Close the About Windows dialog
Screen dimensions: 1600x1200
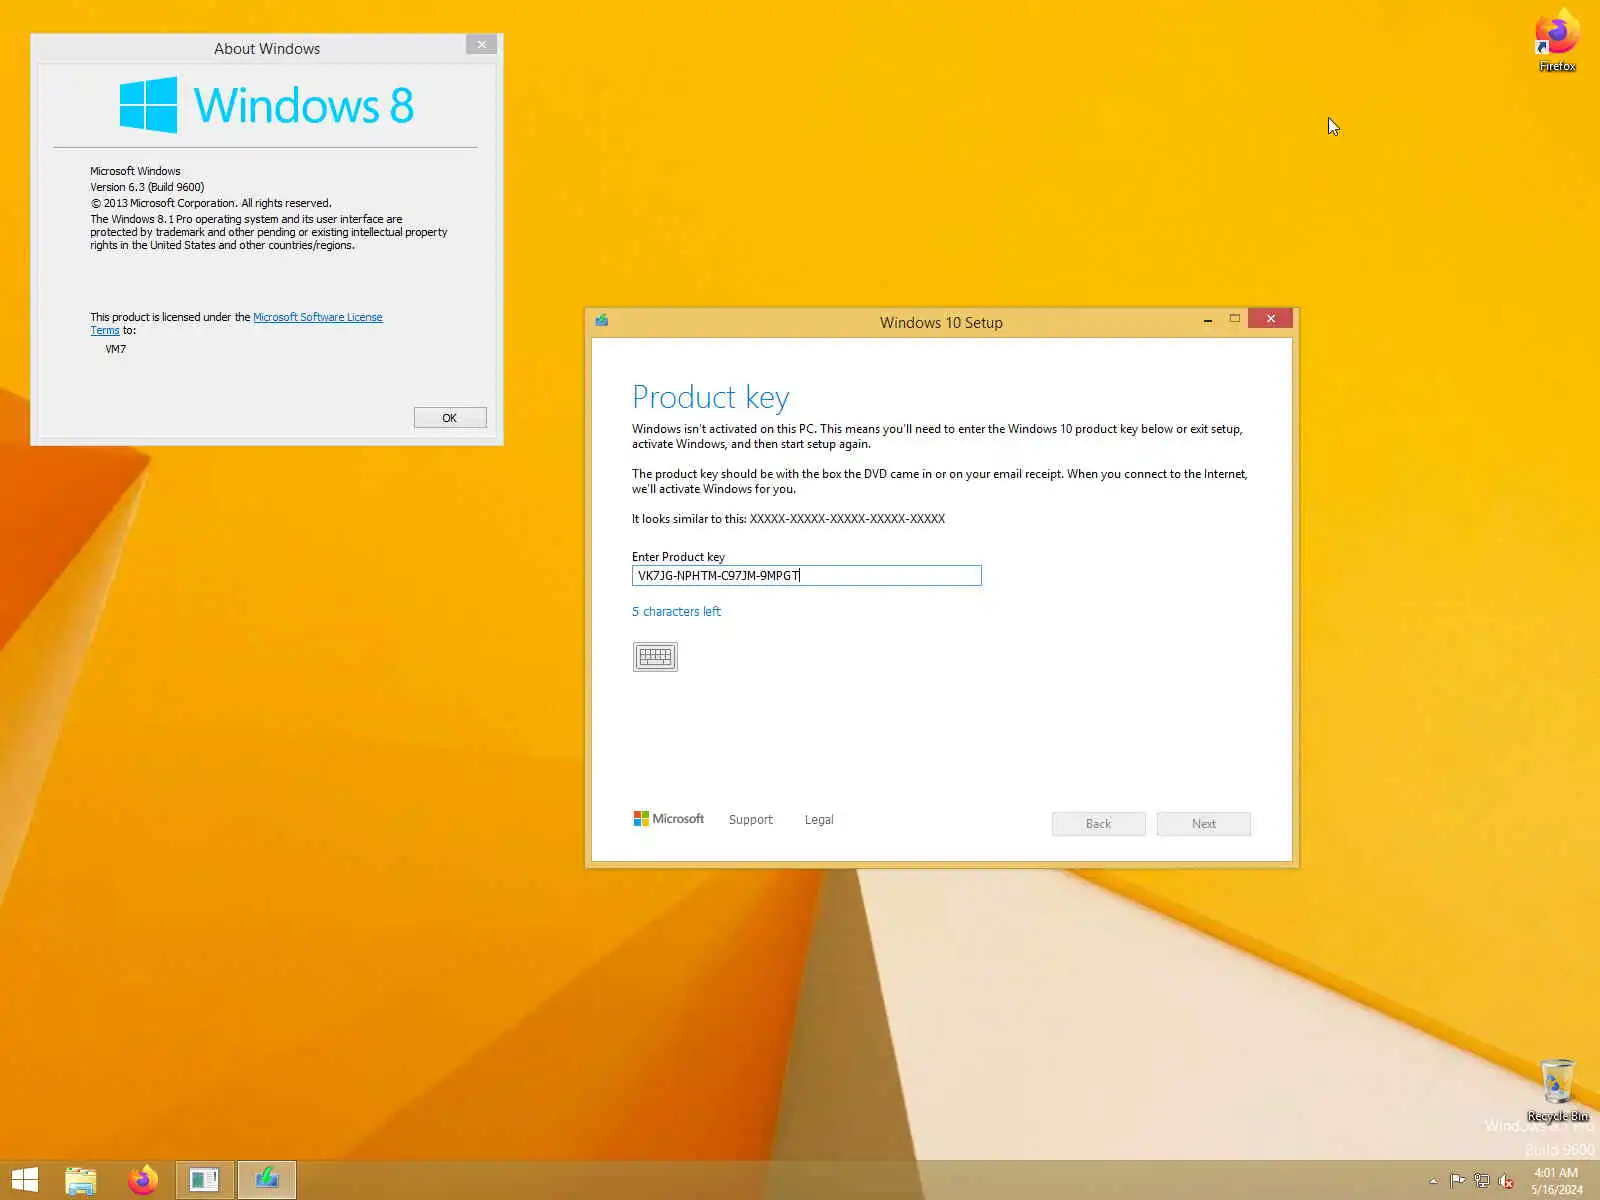coord(481,45)
